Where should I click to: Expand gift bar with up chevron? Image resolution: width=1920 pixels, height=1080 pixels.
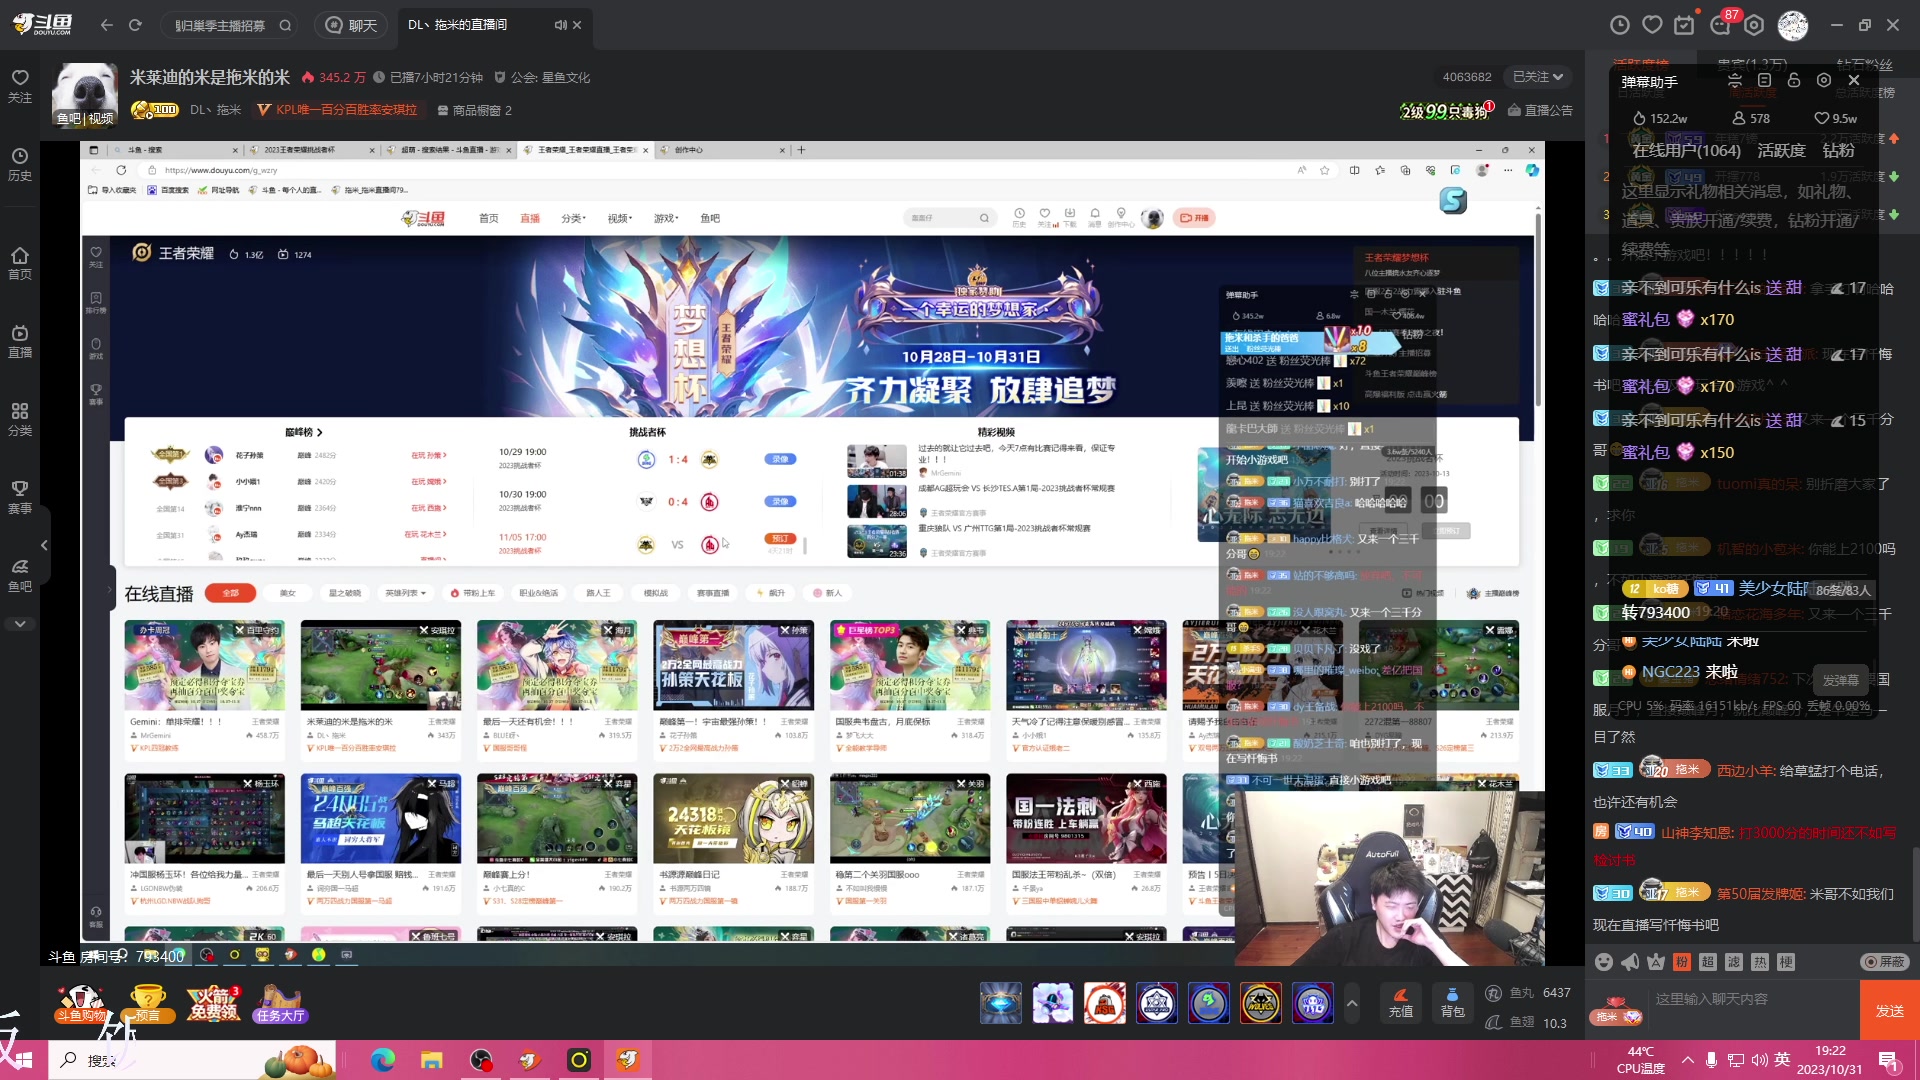coord(1352,1003)
